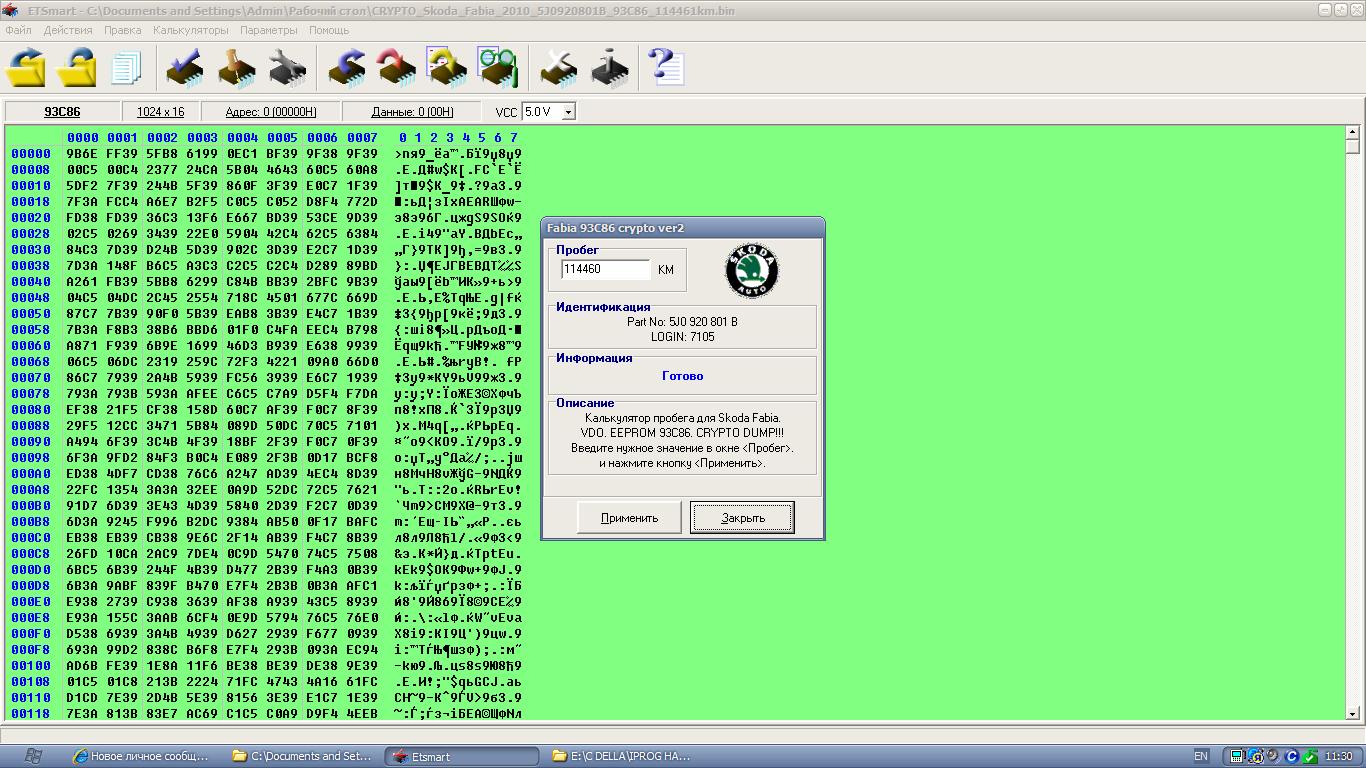Click row address 00010

click(31, 186)
